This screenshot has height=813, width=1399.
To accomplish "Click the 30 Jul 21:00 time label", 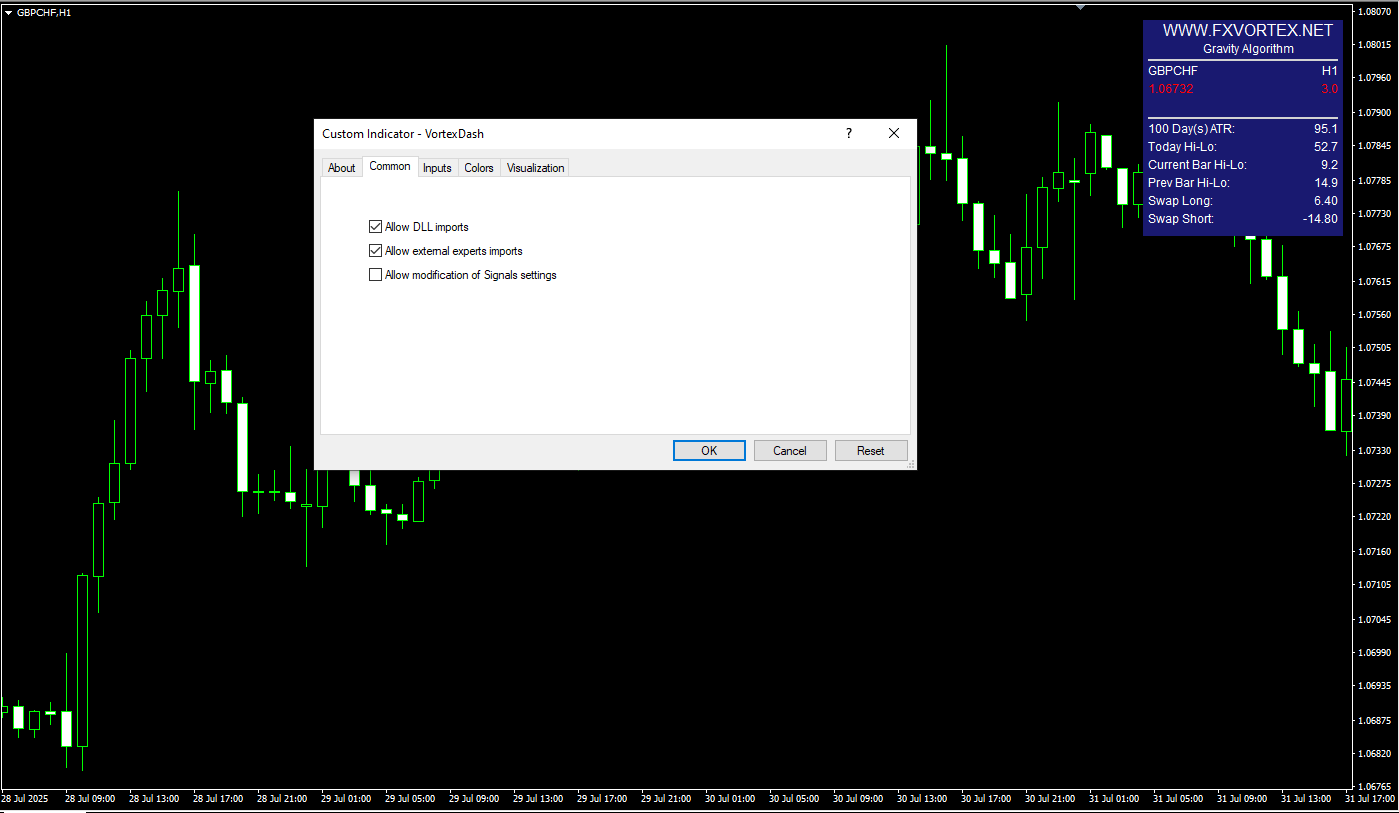I will (x=1050, y=800).
